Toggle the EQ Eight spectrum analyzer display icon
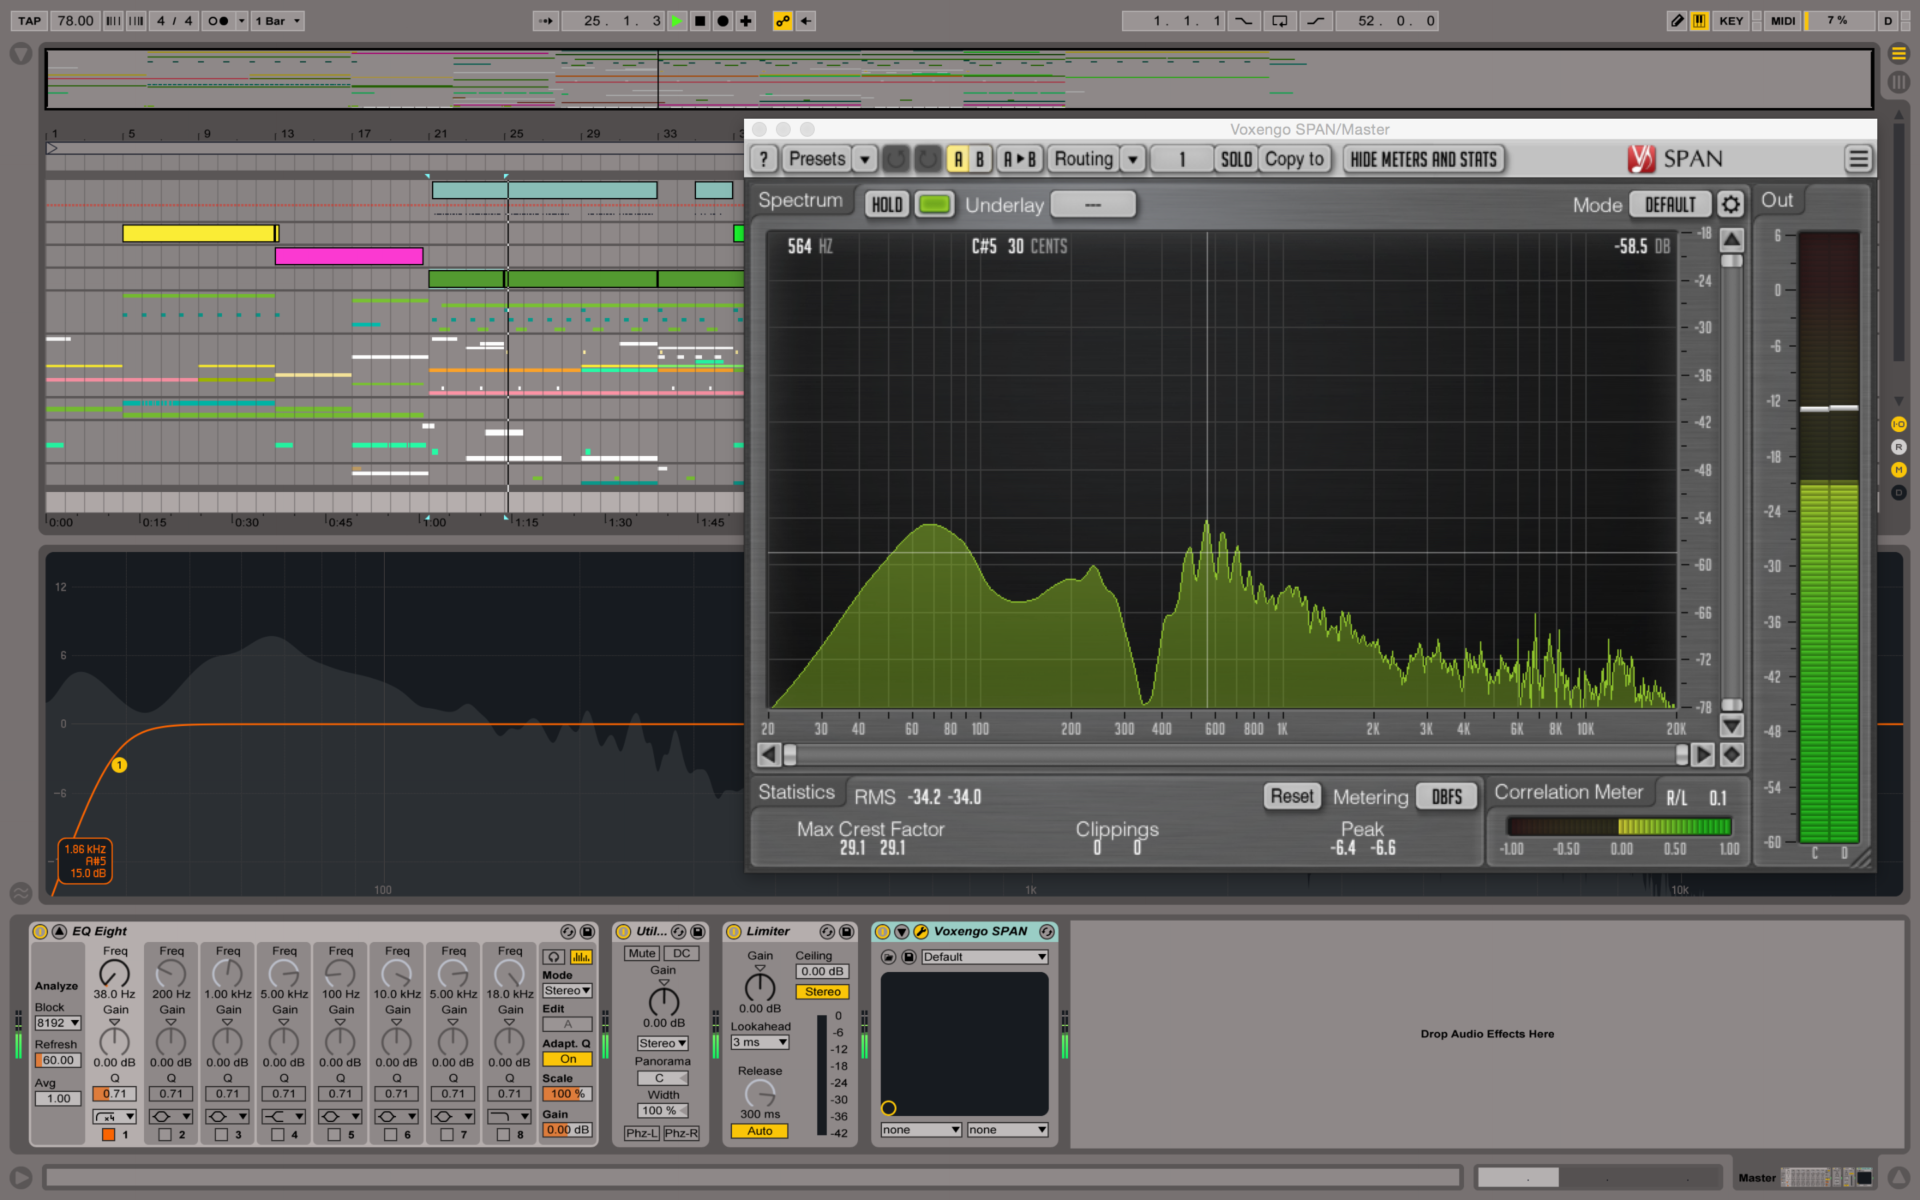This screenshot has width=1920, height=1200. click(x=580, y=957)
